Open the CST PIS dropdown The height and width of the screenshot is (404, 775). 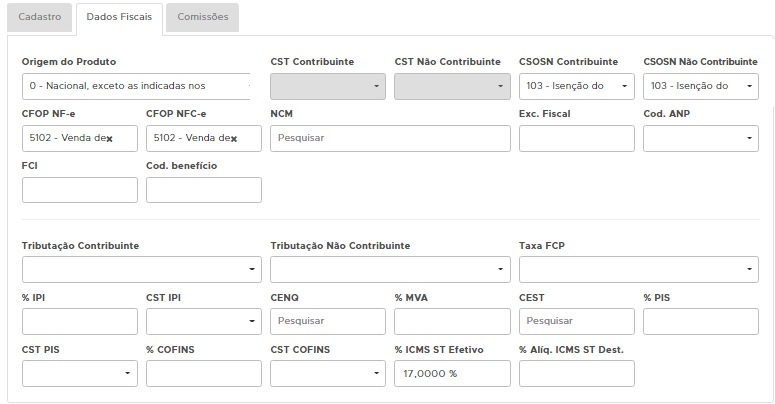click(x=79, y=373)
